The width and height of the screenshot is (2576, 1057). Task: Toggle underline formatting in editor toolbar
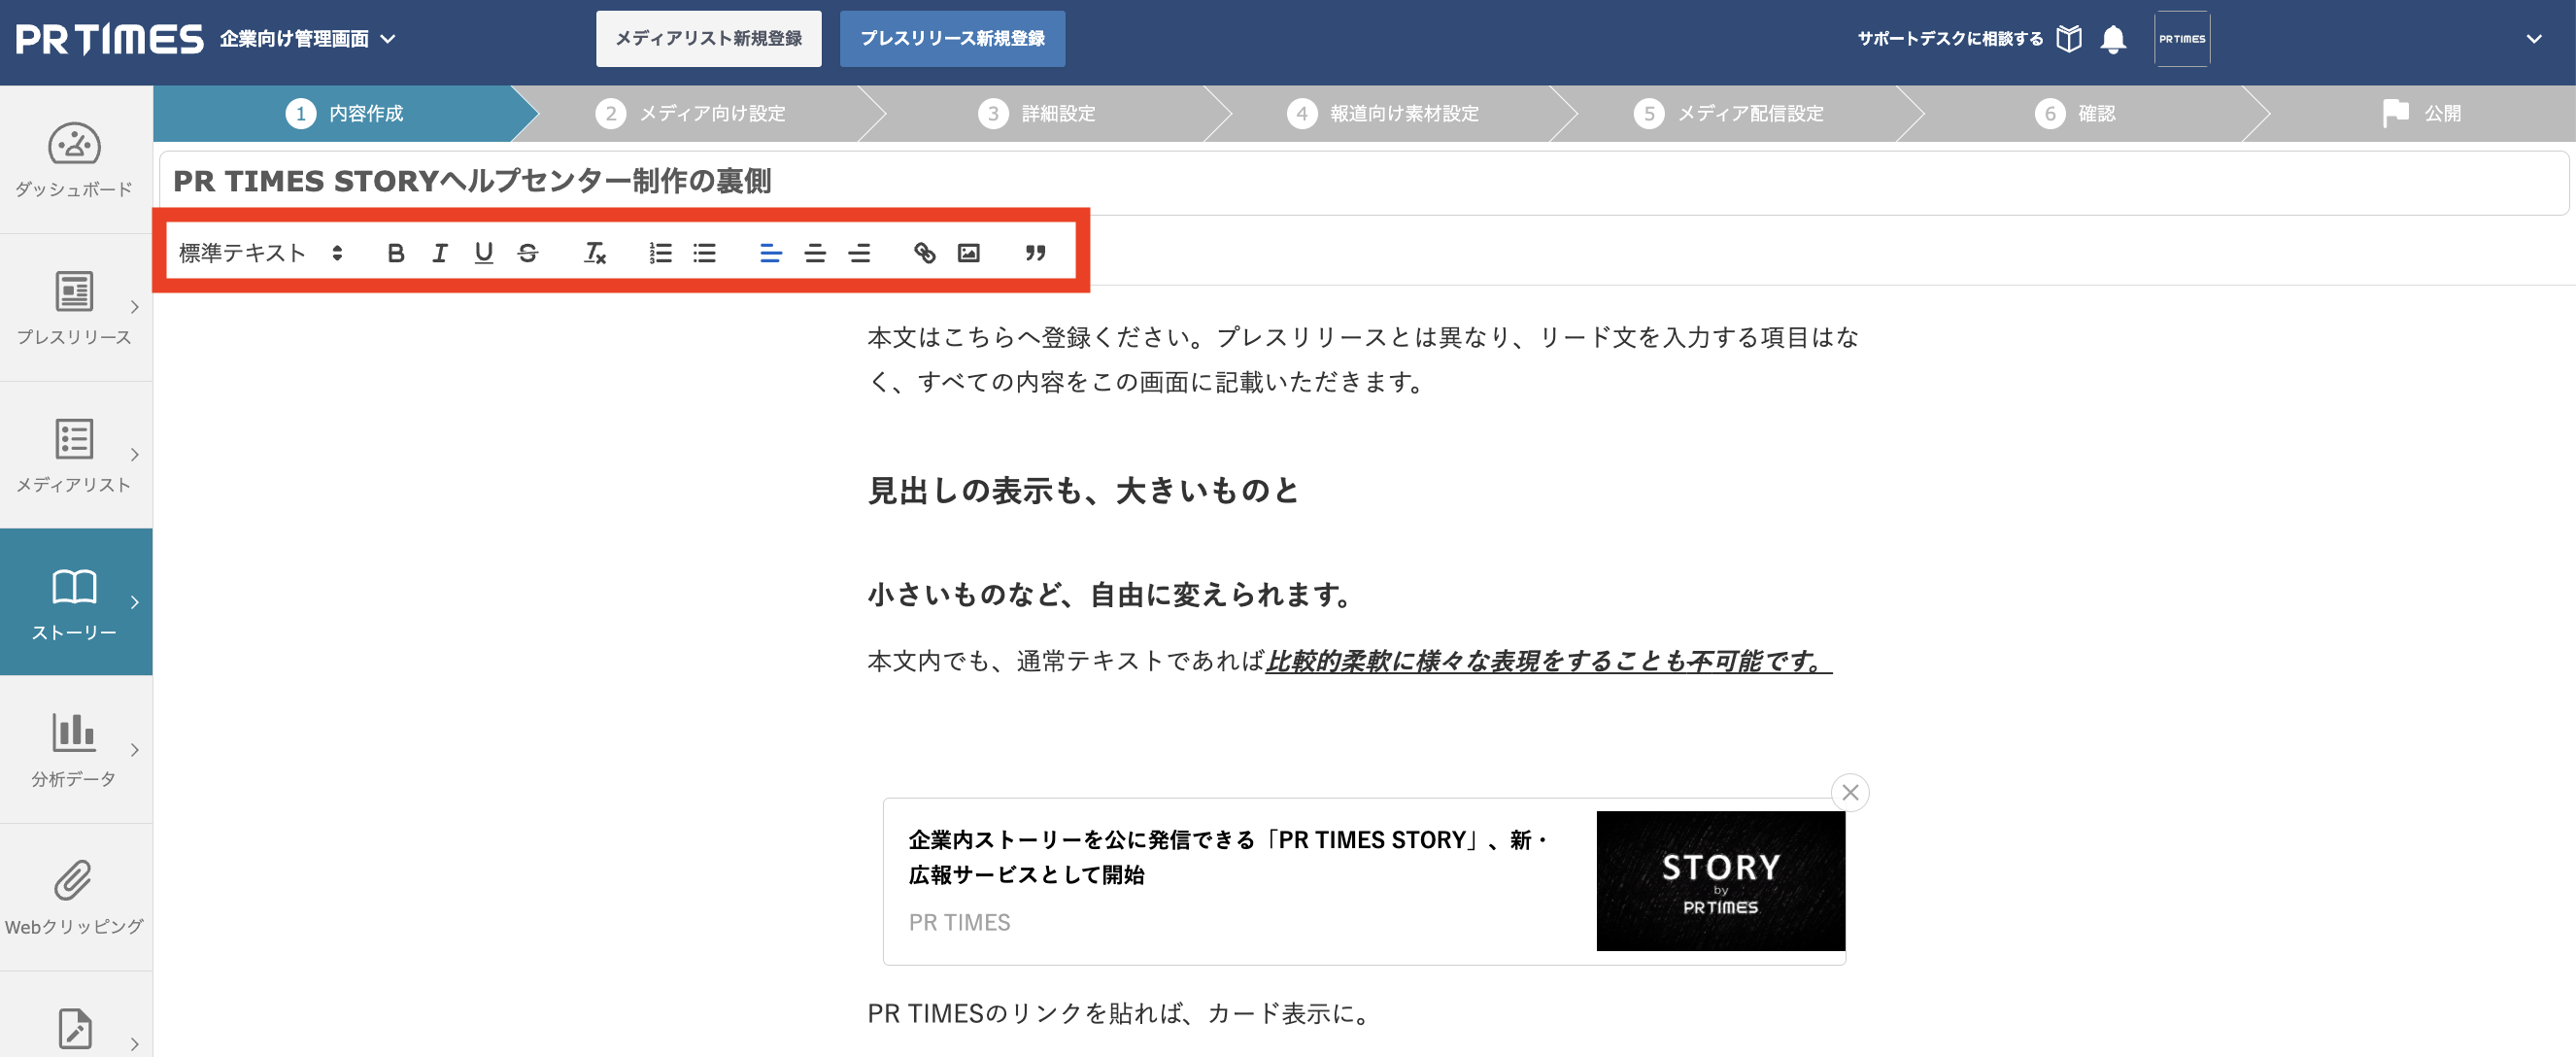[x=484, y=253]
